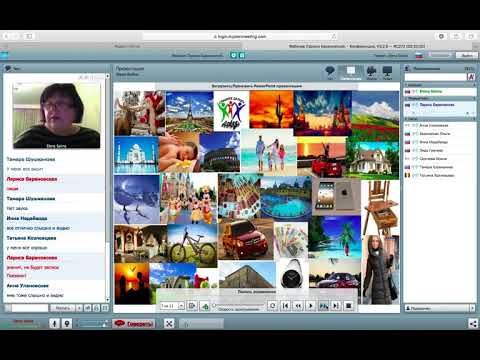Select the presentation tab icon above slides
The height and width of the screenshot is (360, 480).
[351, 72]
